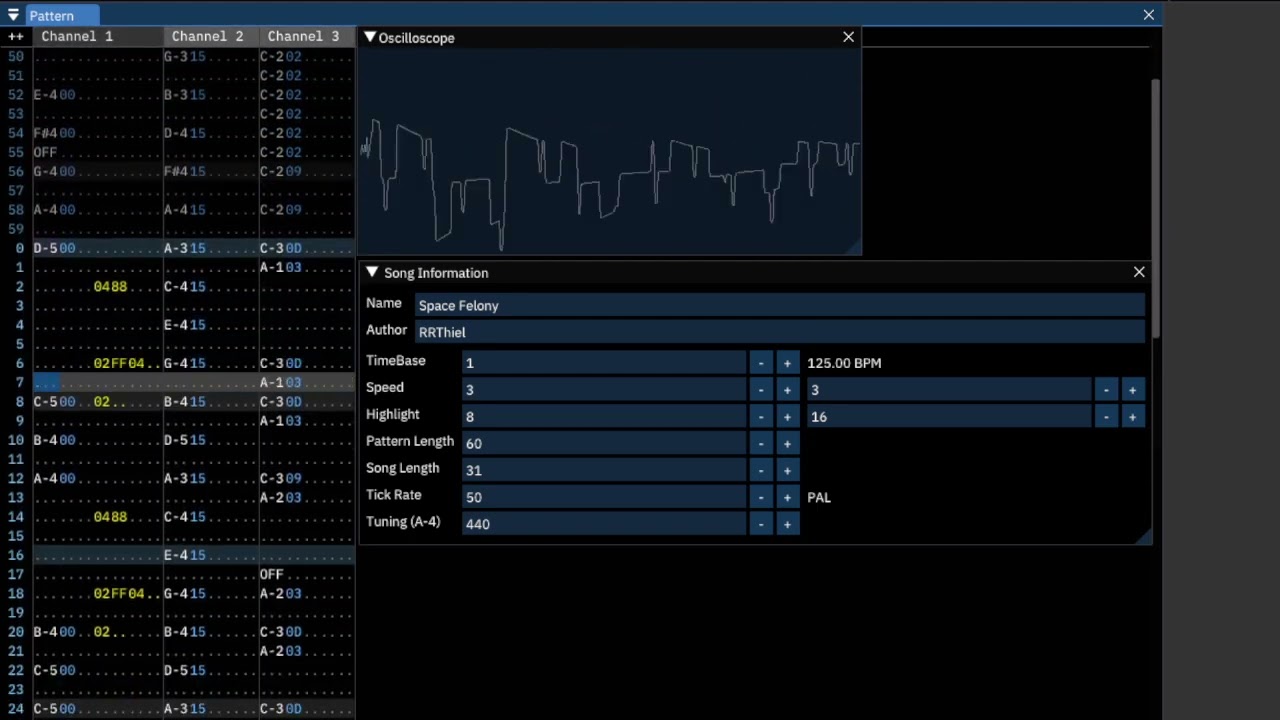Increase Tuning (A-4) value
This screenshot has width=1280, height=720.
pos(787,524)
